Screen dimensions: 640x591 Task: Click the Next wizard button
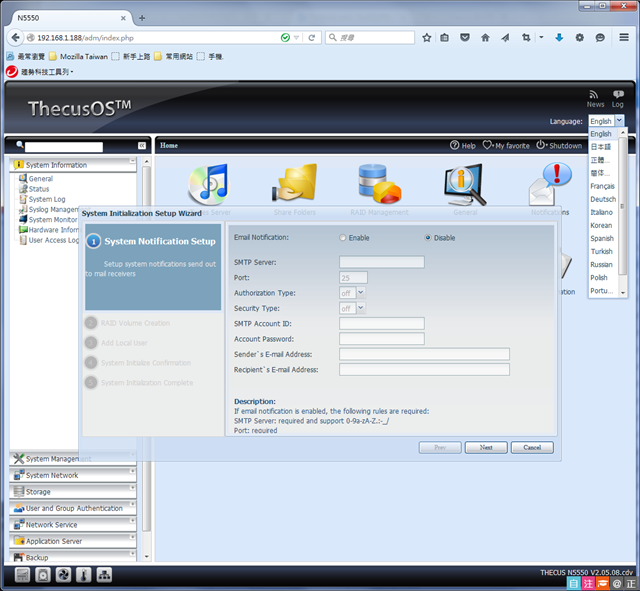coord(486,448)
